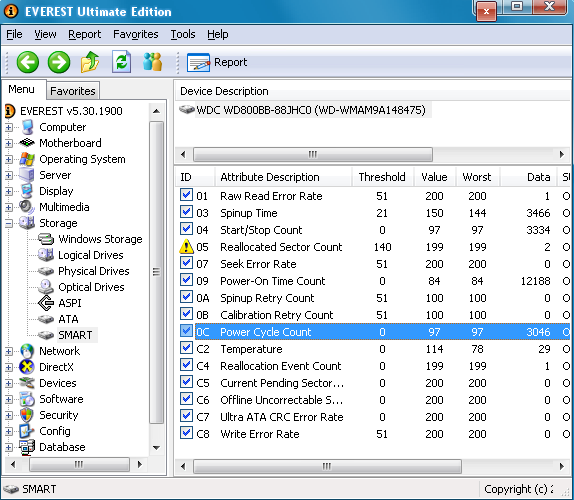Toggle the Temperature attribute checkbox
The image size is (574, 500).
tap(186, 348)
